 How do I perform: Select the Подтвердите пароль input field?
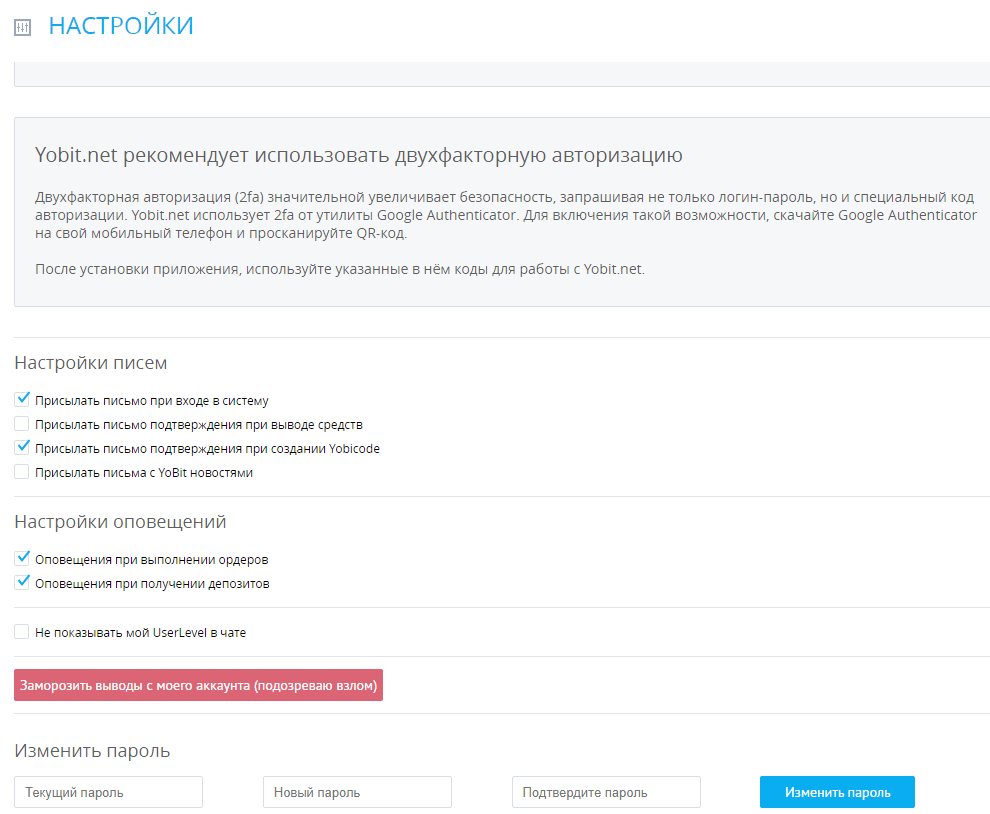[606, 792]
